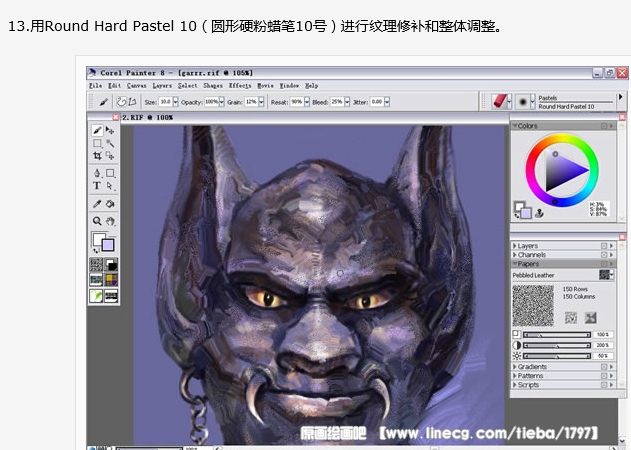Choose straight line strokes in property bar
Screen dimensions: 631x450
point(132,102)
